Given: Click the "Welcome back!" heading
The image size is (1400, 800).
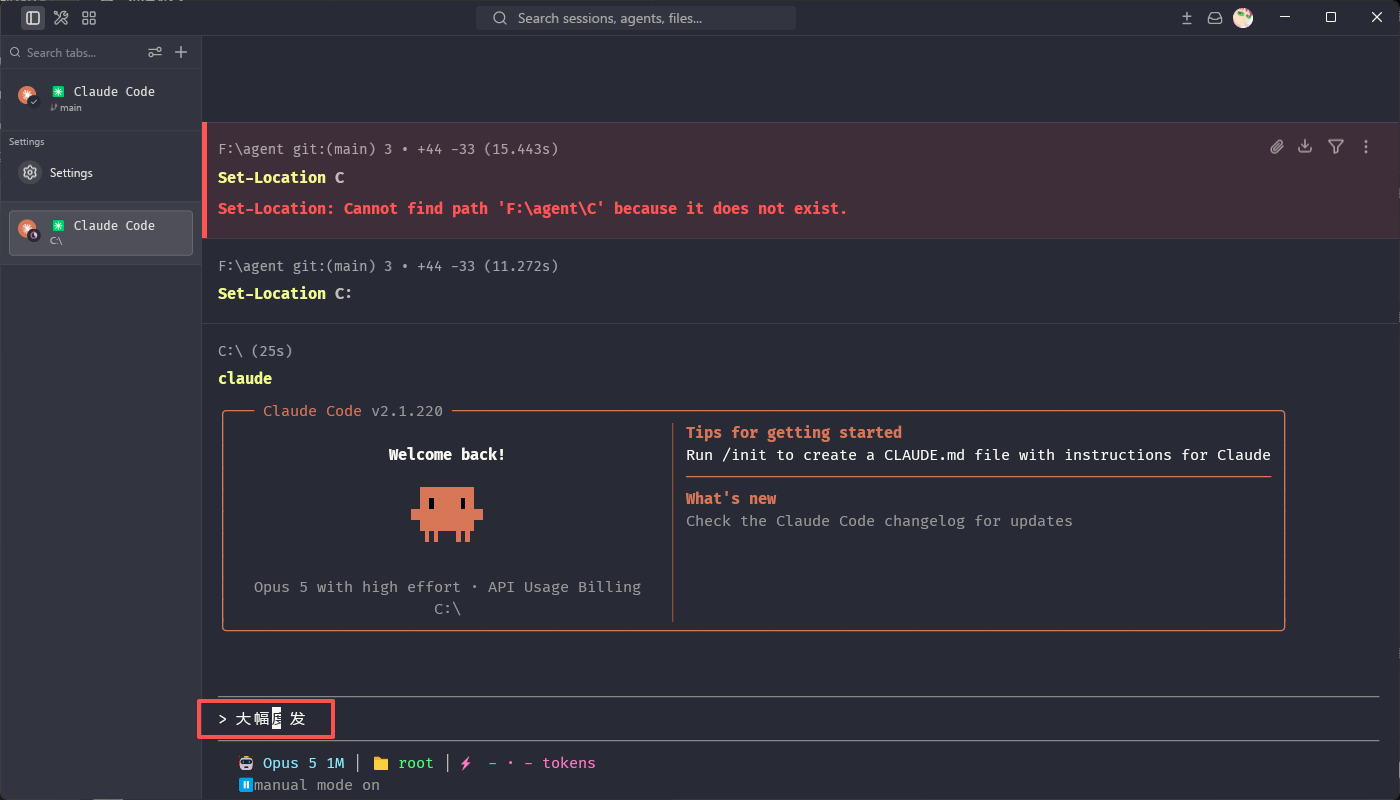Looking at the screenshot, I should tap(447, 455).
